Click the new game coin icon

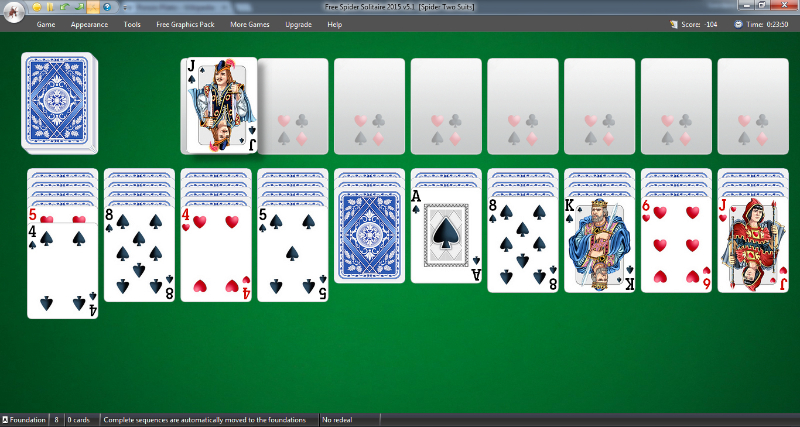pyautogui.click(x=35, y=7)
